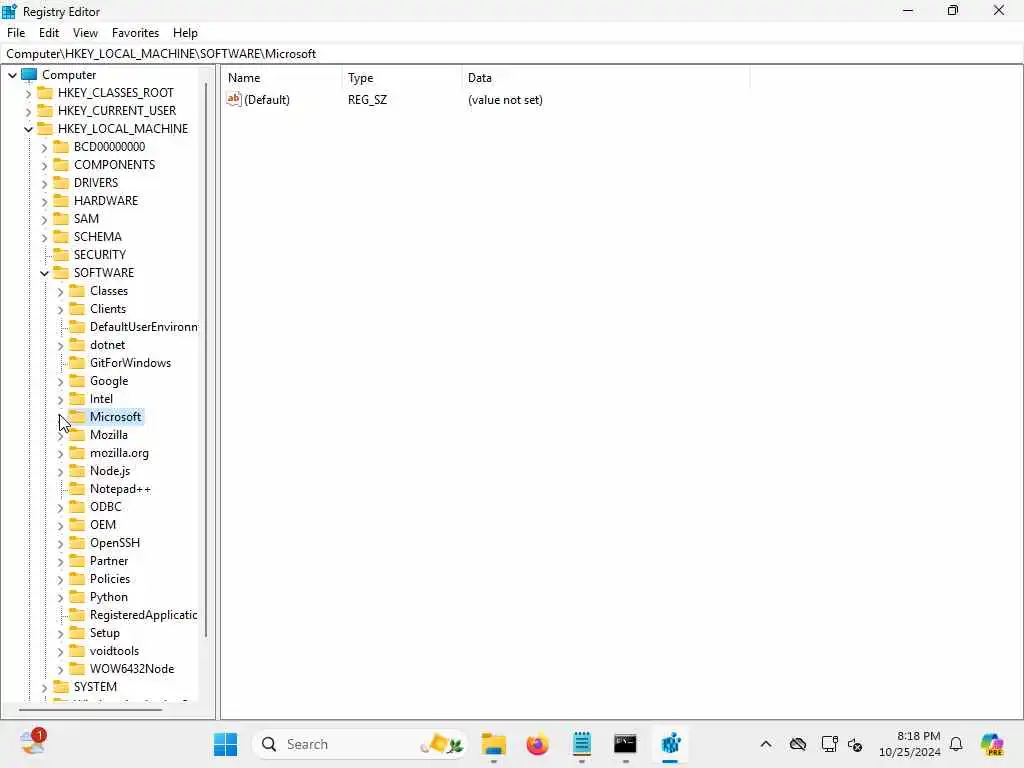
Task: Open clock showing 8:18 PM
Action: pos(910,744)
